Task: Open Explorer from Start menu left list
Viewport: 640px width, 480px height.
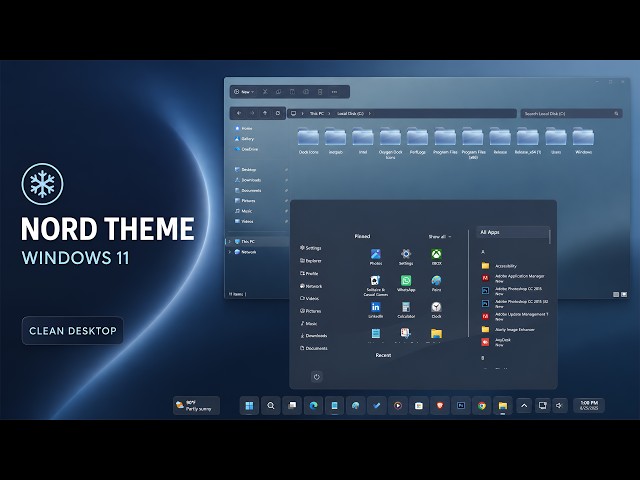Action: [x=311, y=260]
